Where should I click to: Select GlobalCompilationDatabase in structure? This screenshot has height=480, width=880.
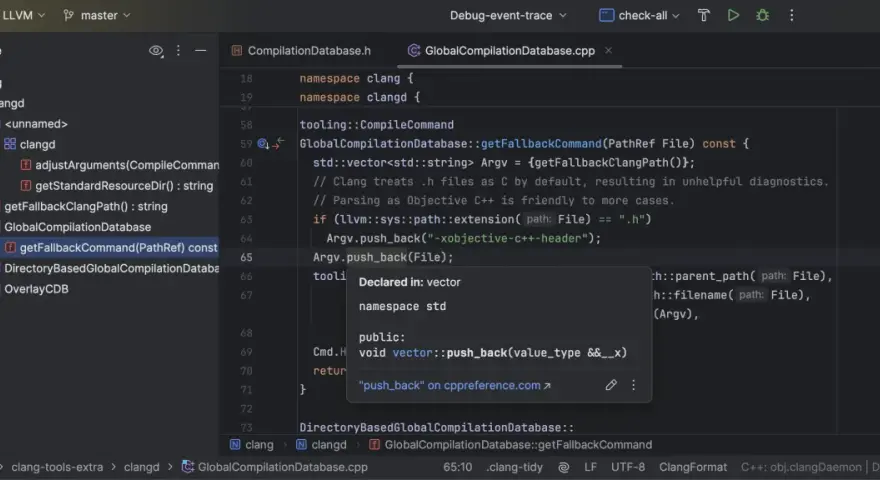77,227
